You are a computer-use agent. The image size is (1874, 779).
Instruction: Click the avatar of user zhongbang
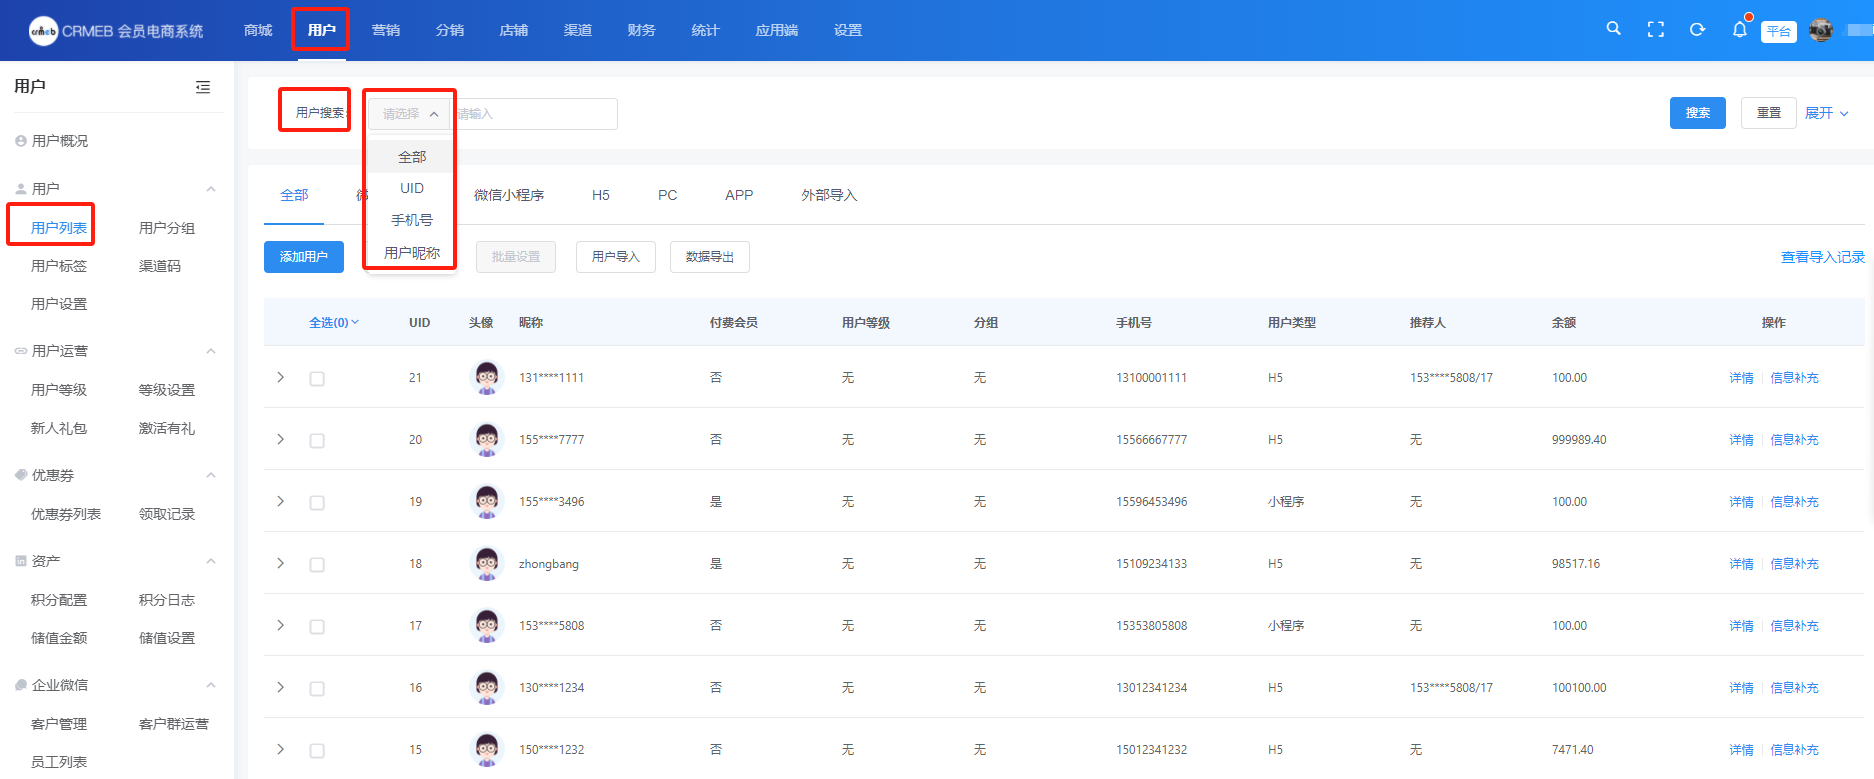coord(487,564)
